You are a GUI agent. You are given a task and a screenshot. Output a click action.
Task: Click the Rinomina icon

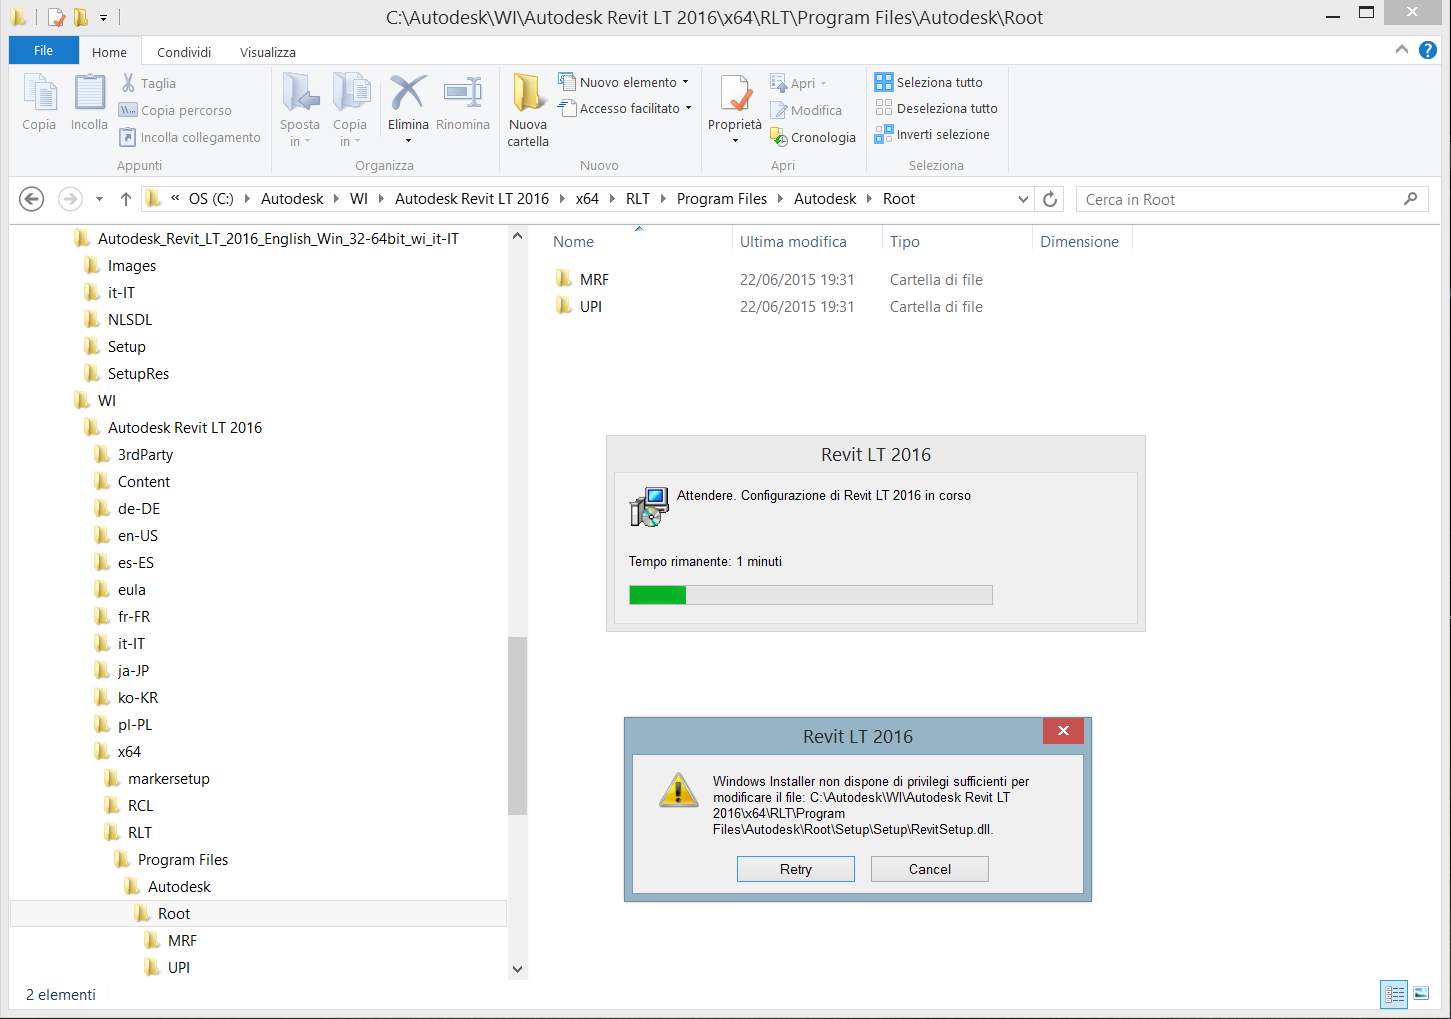pos(463,92)
